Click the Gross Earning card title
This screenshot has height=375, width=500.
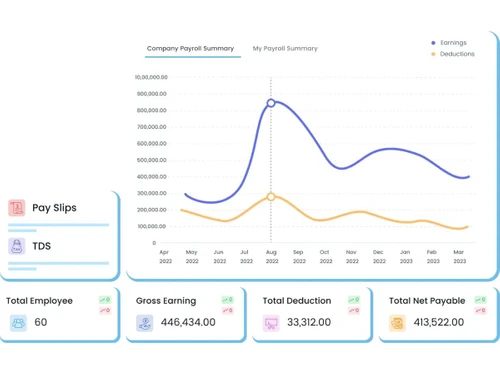pos(166,301)
